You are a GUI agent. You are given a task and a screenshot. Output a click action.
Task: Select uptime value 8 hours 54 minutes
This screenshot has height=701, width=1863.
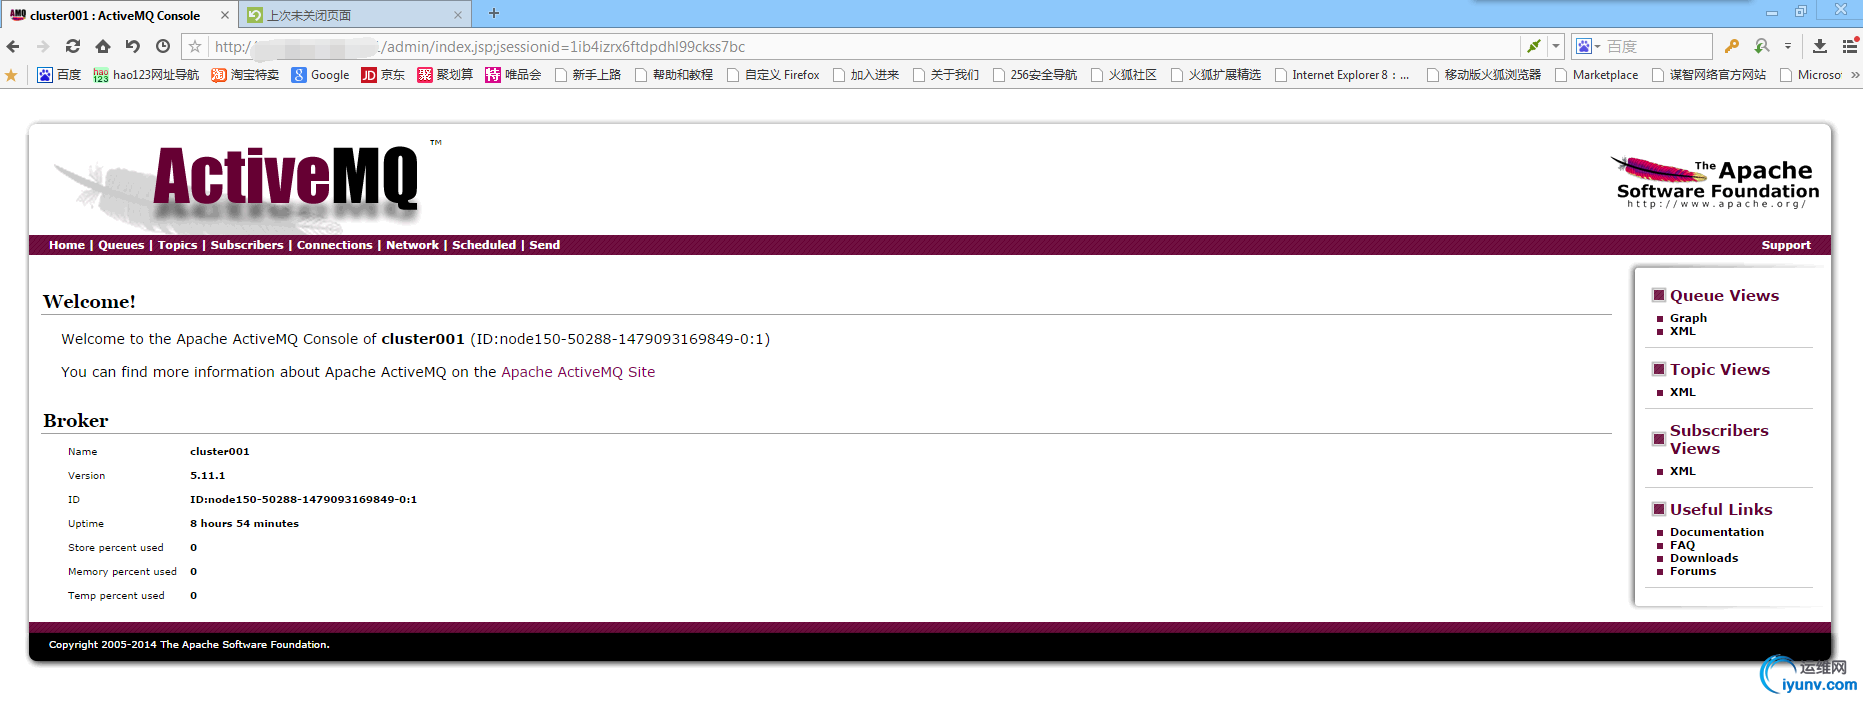(244, 523)
